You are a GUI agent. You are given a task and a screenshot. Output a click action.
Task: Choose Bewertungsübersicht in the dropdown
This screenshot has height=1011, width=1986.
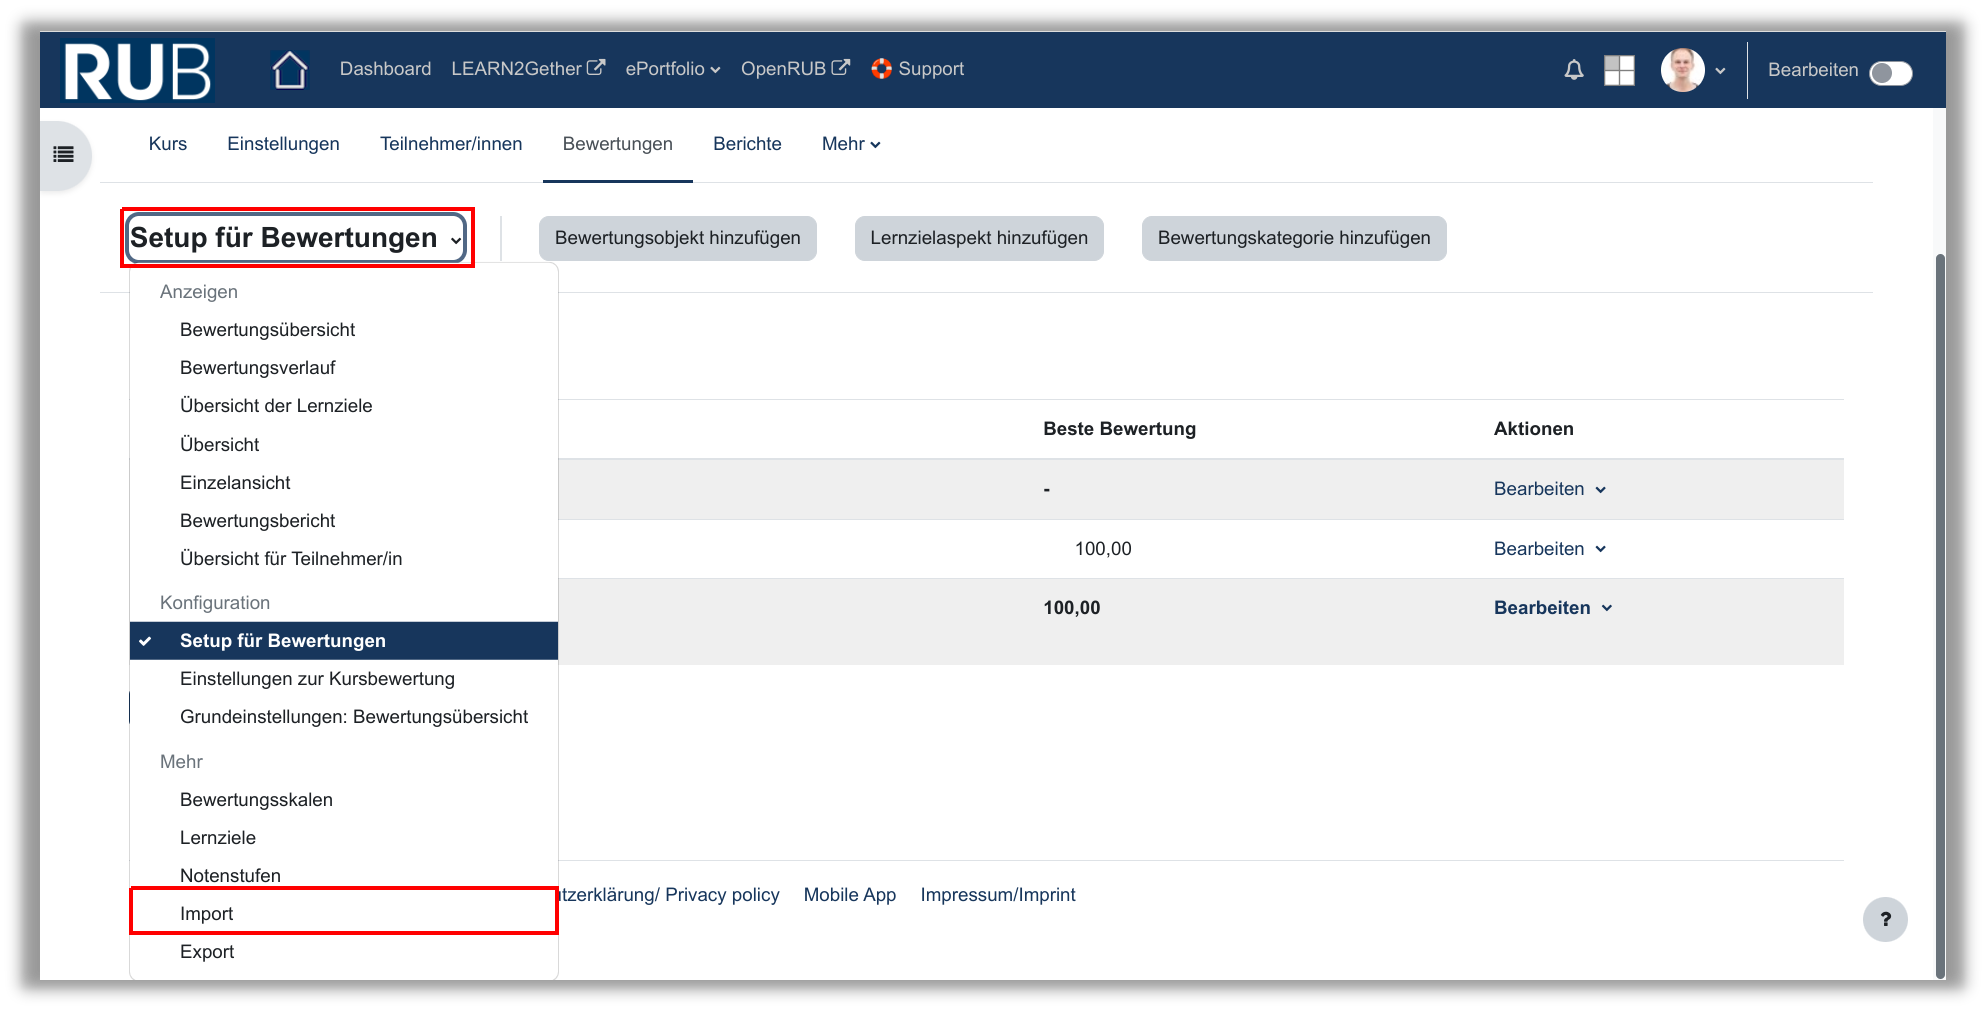point(267,330)
